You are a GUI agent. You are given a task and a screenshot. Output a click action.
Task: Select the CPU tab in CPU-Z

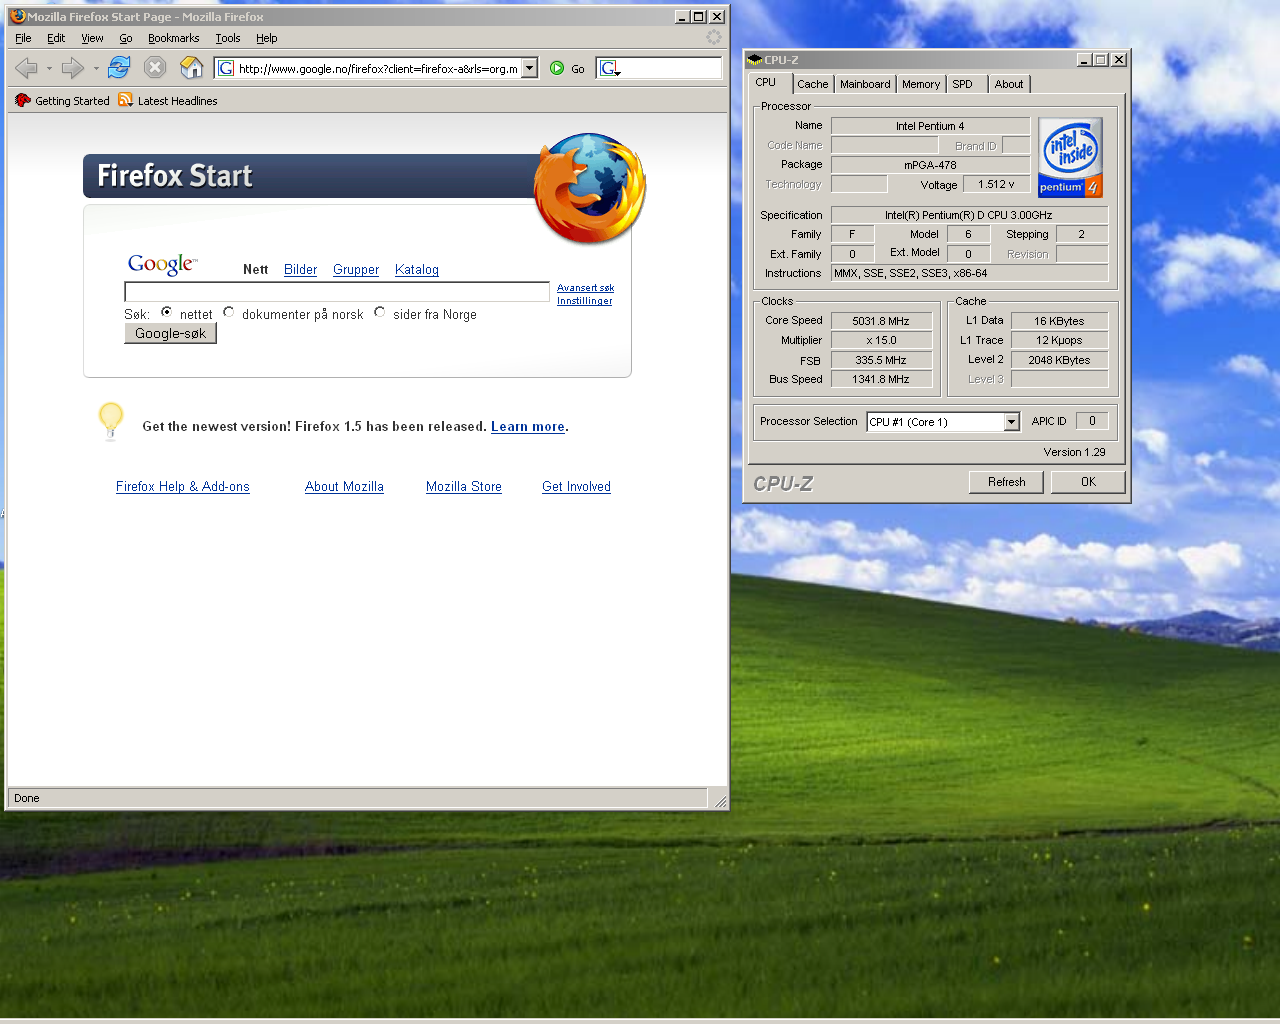pyautogui.click(x=770, y=83)
